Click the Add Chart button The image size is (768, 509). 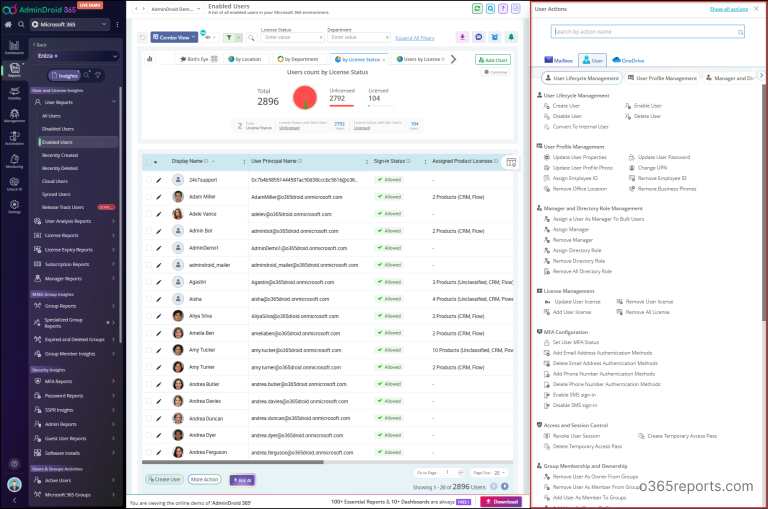(x=493, y=60)
